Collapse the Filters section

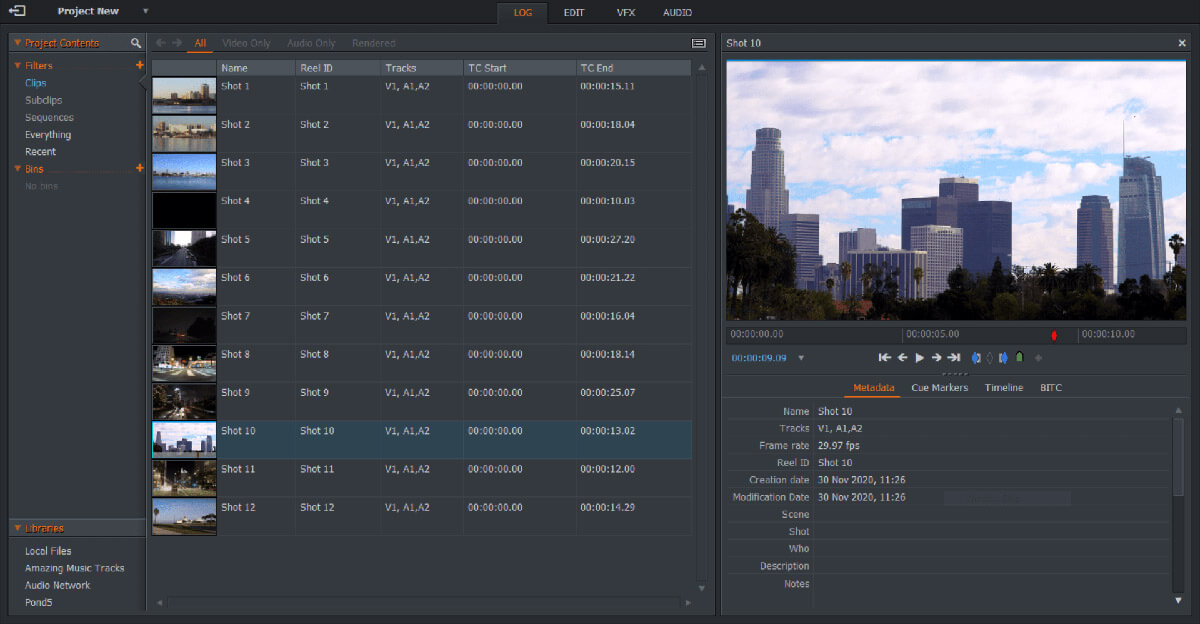tap(18, 66)
